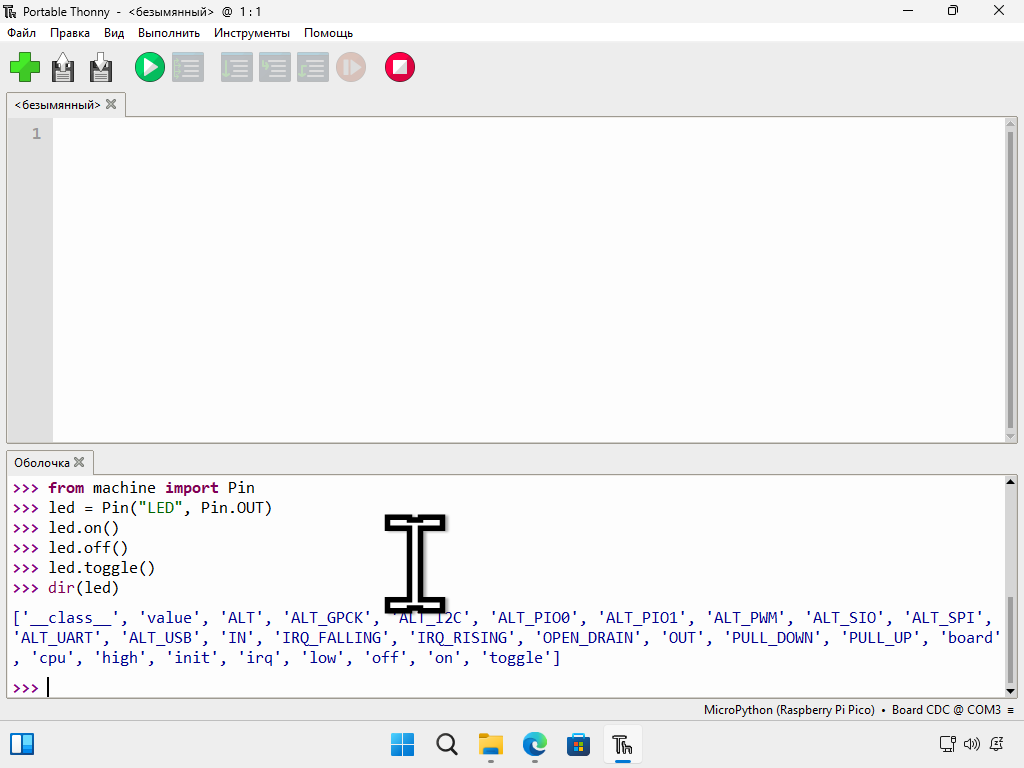The height and width of the screenshot is (768, 1024).
Task: Click the editor vertical scrollbar
Action: coord(1011,280)
